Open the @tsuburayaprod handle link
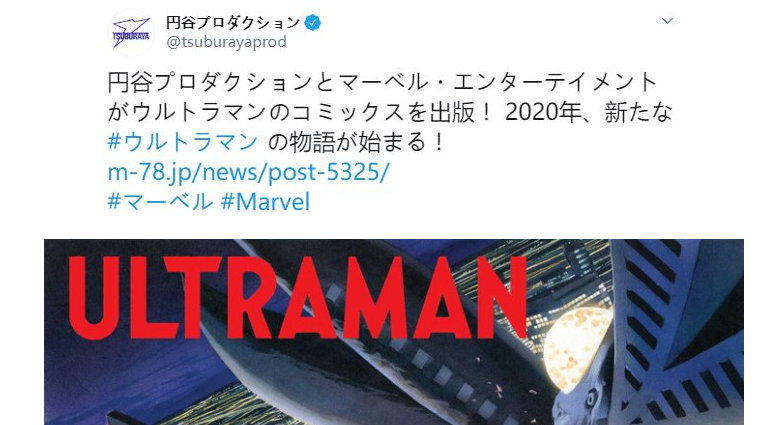Image resolution: width=778 pixels, height=425 pixels. (x=226, y=42)
